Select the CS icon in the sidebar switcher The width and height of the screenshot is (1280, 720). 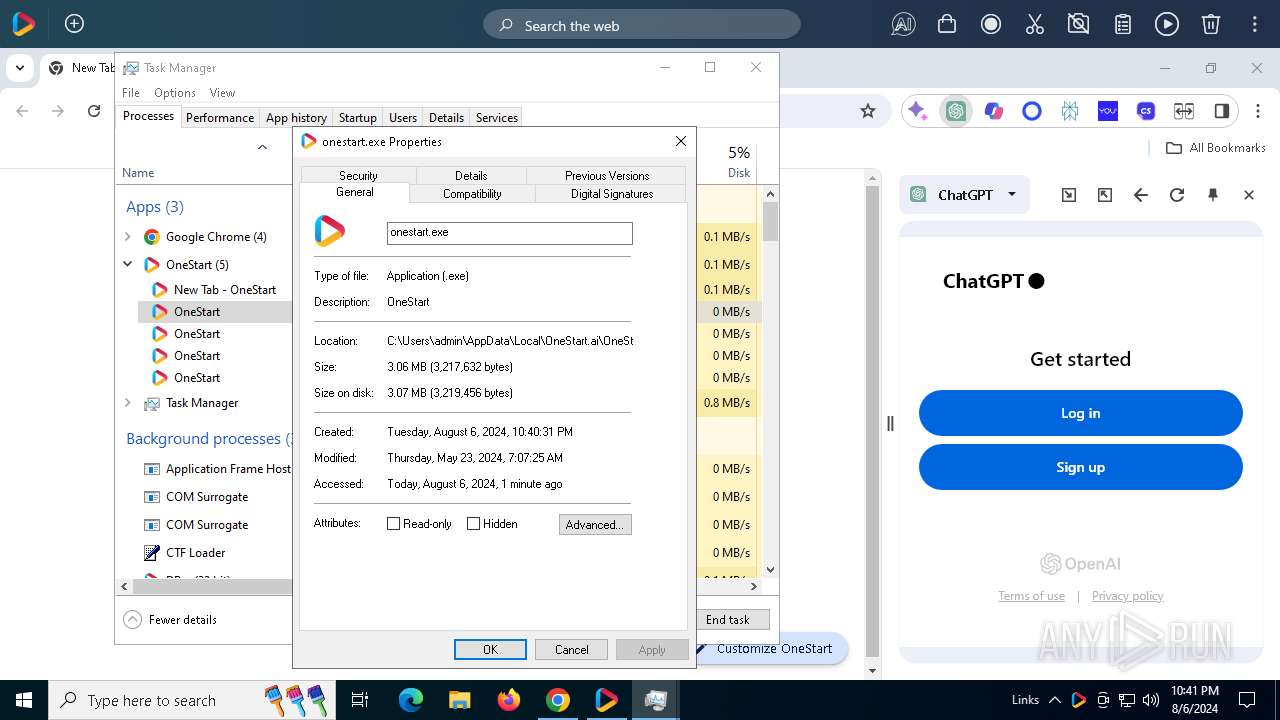[x=1146, y=111]
